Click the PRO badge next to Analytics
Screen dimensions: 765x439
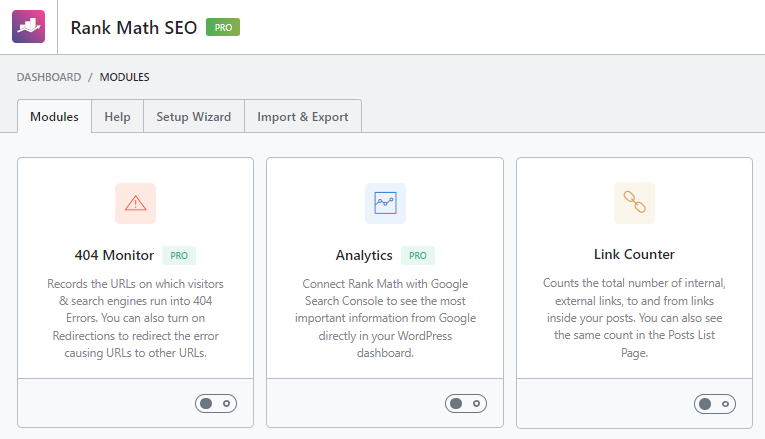tap(418, 255)
